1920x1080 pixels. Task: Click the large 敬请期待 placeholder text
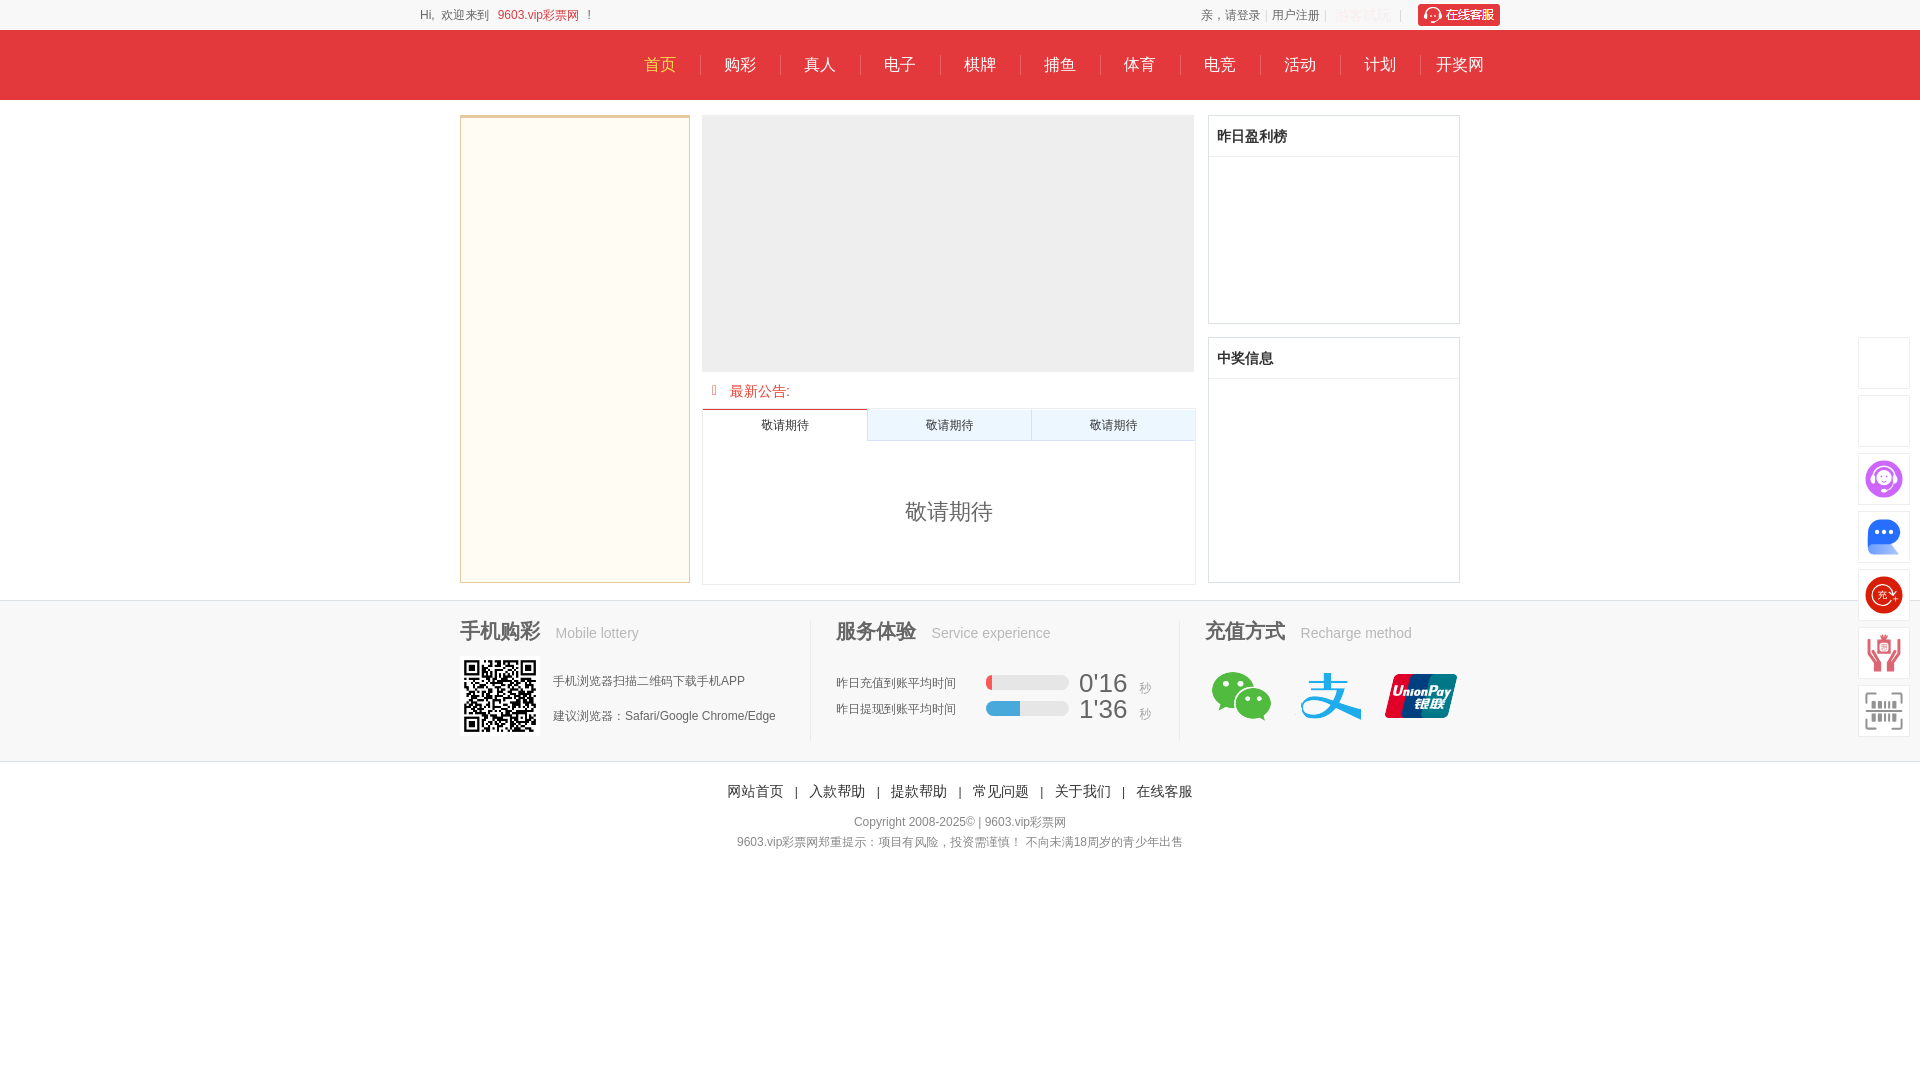click(949, 512)
